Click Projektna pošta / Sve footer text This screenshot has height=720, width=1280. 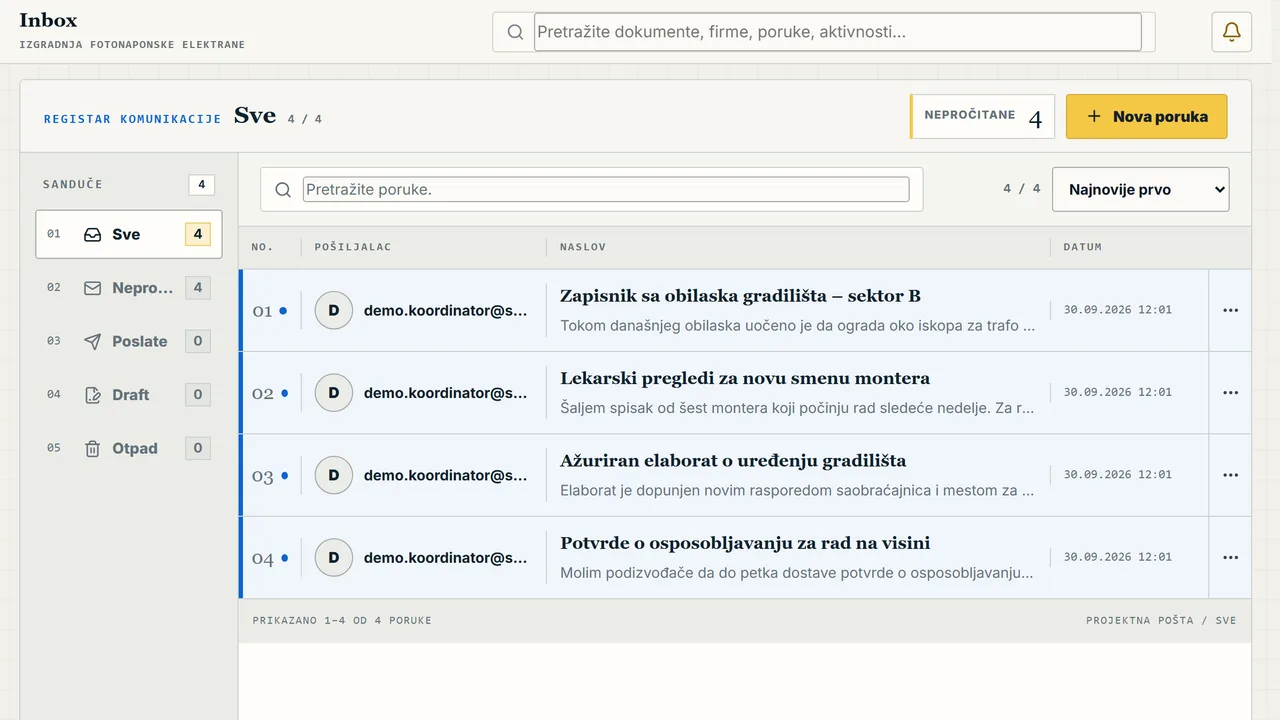click(1161, 621)
